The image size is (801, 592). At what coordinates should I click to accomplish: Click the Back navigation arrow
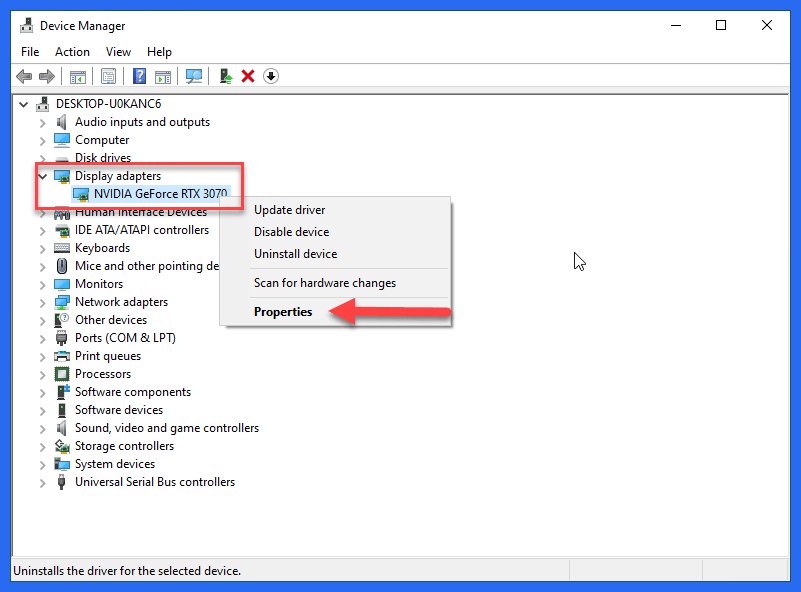[23, 76]
